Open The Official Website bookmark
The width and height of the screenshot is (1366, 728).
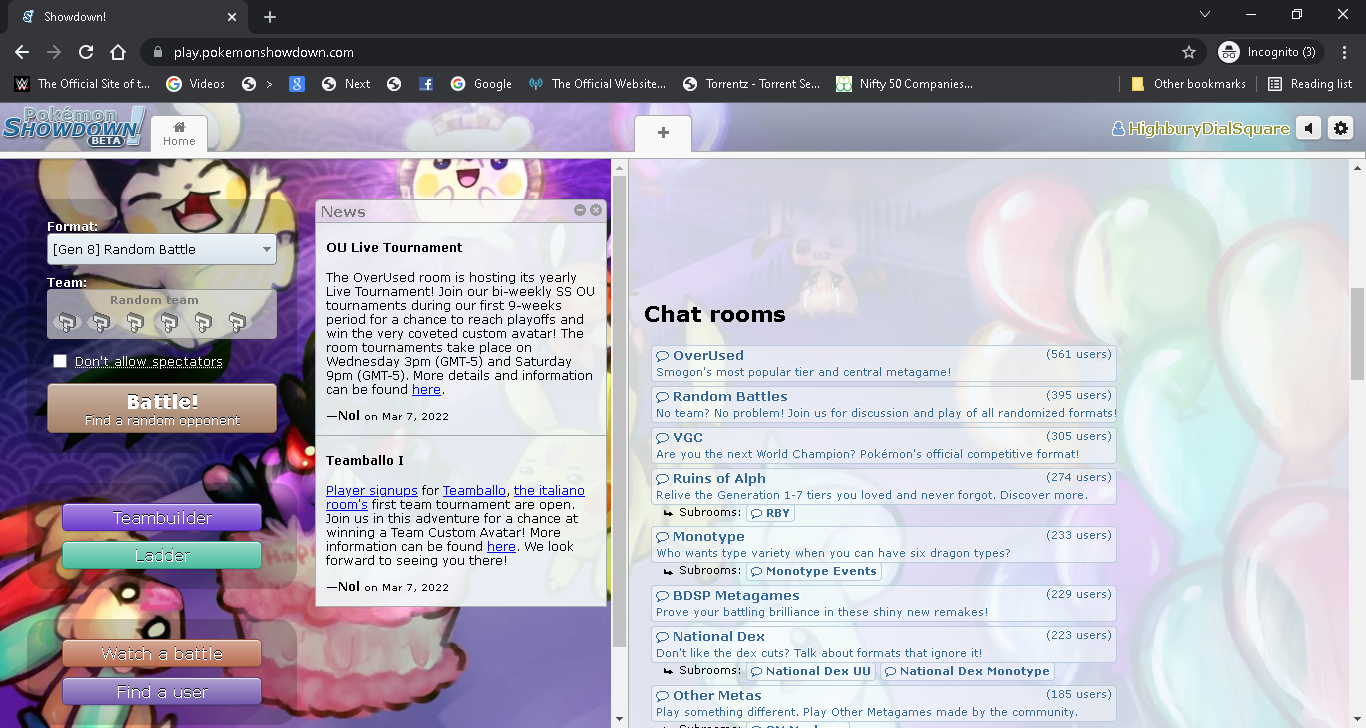[x=597, y=84]
